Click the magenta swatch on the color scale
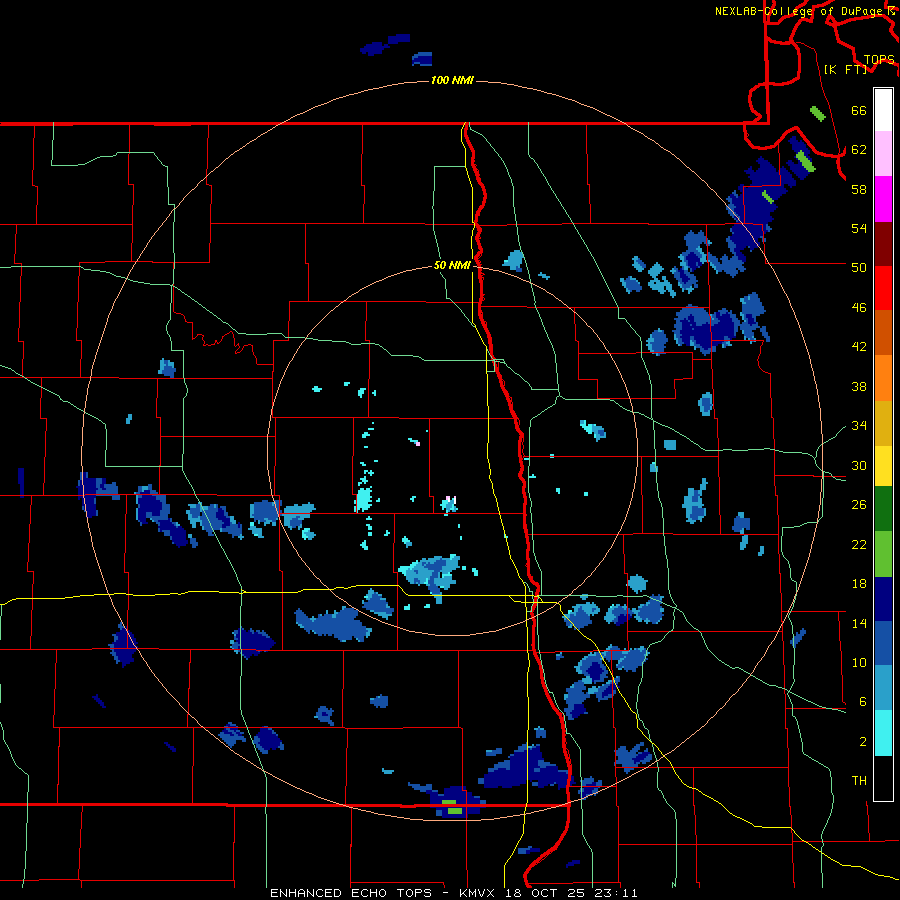This screenshot has width=900, height=900. 883,199
